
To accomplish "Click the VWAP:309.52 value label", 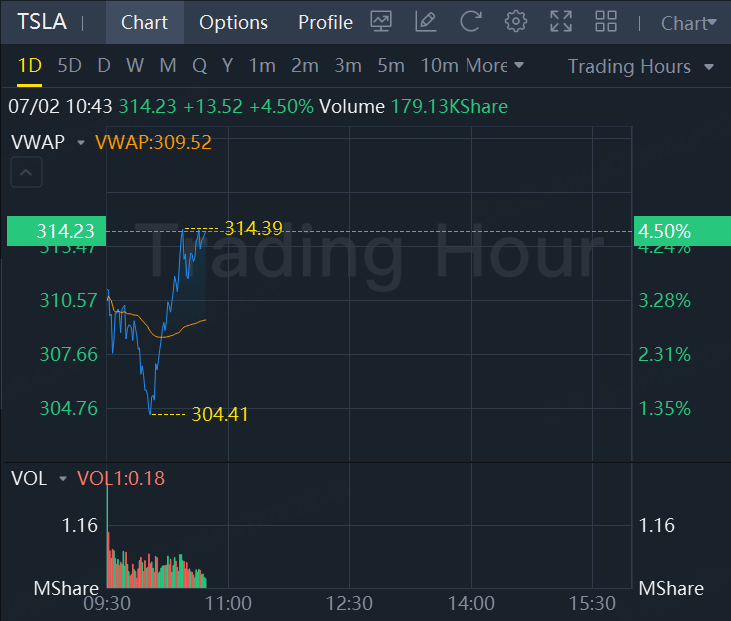I will click(x=153, y=142).
